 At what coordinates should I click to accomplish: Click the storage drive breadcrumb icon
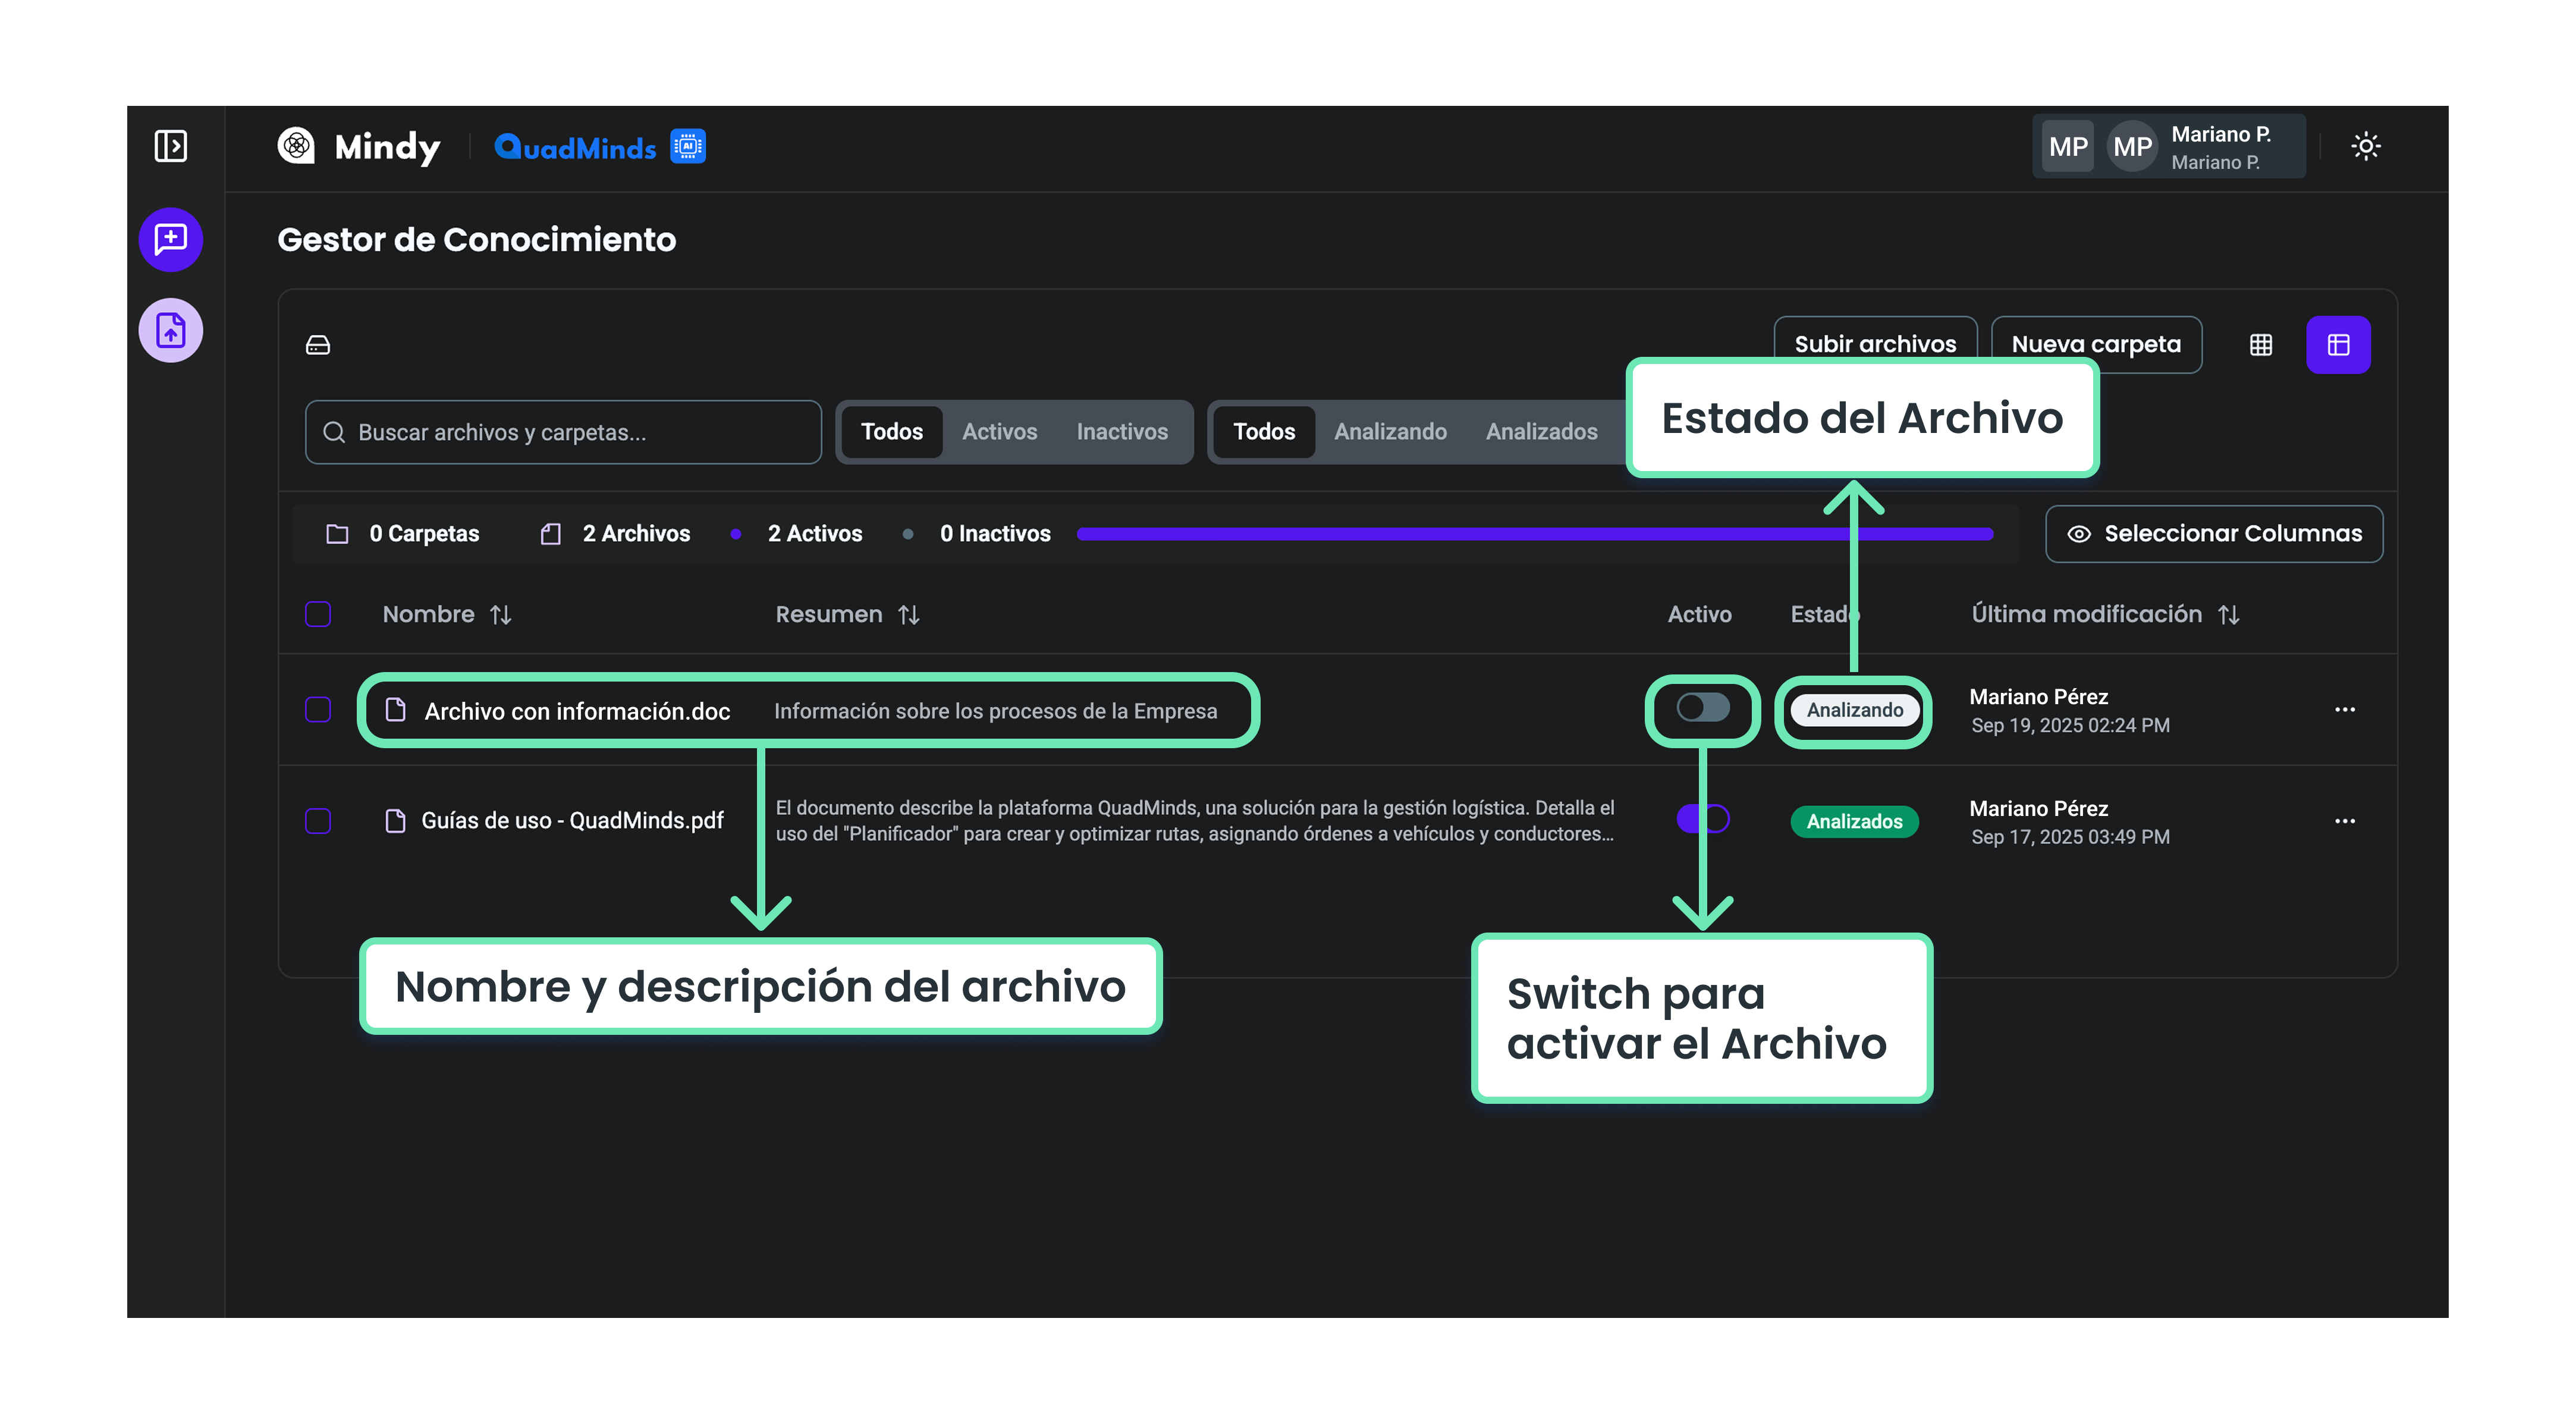pos(318,345)
